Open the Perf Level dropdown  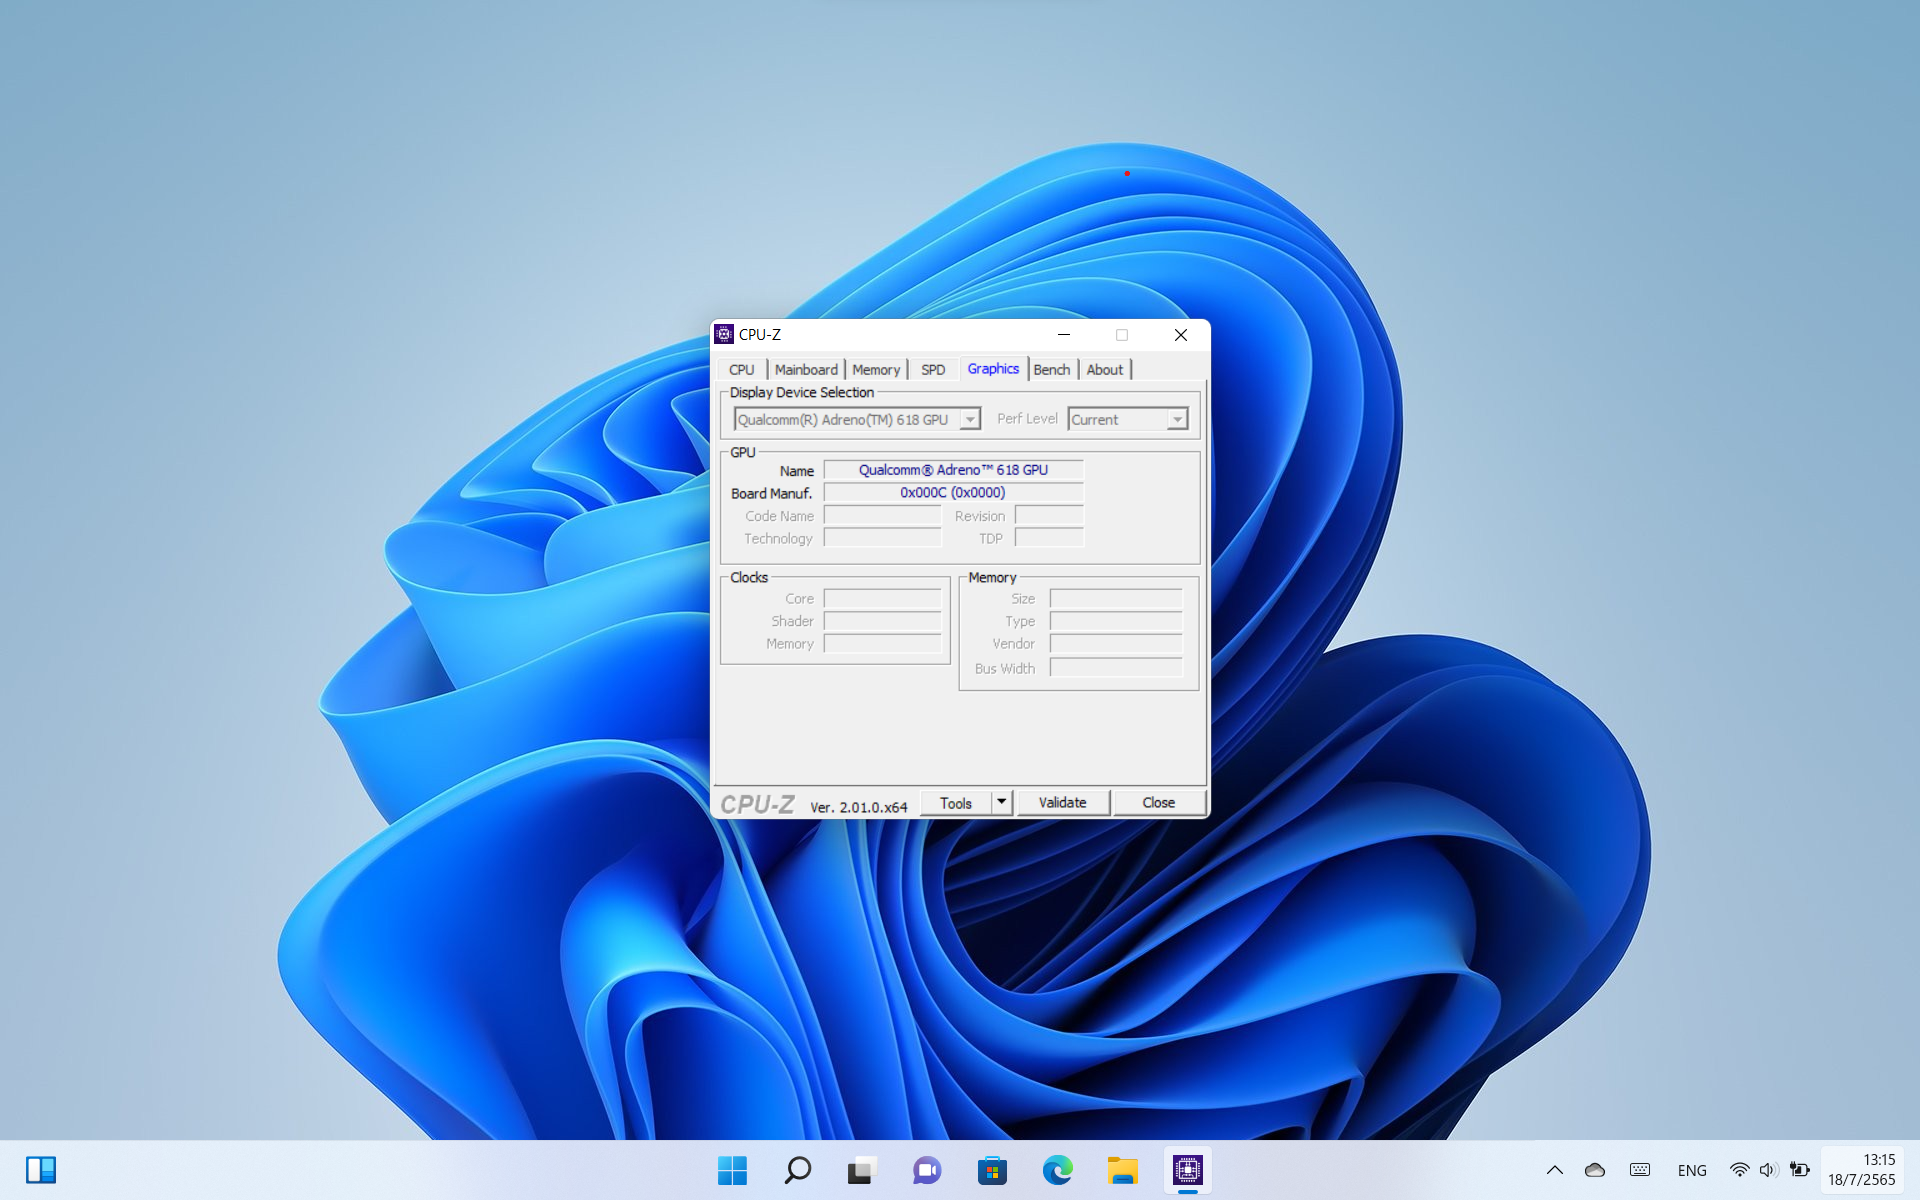(1177, 420)
